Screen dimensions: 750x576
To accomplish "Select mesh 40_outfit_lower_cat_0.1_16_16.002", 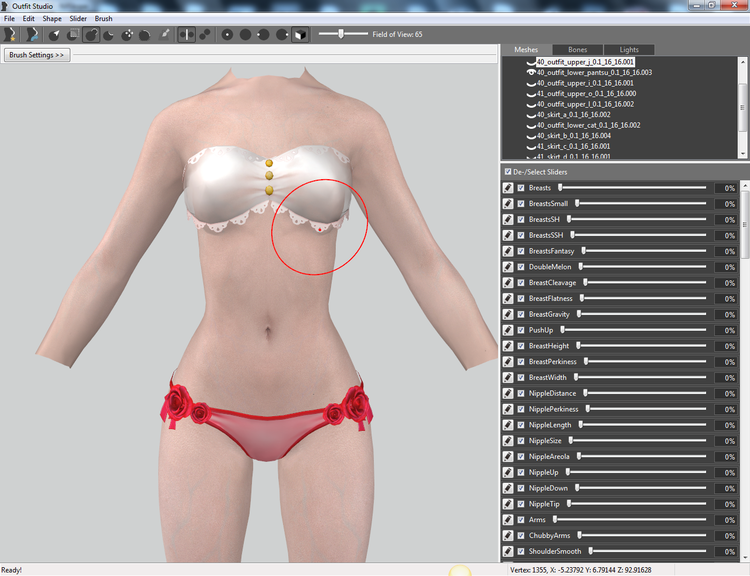I will tap(588, 125).
